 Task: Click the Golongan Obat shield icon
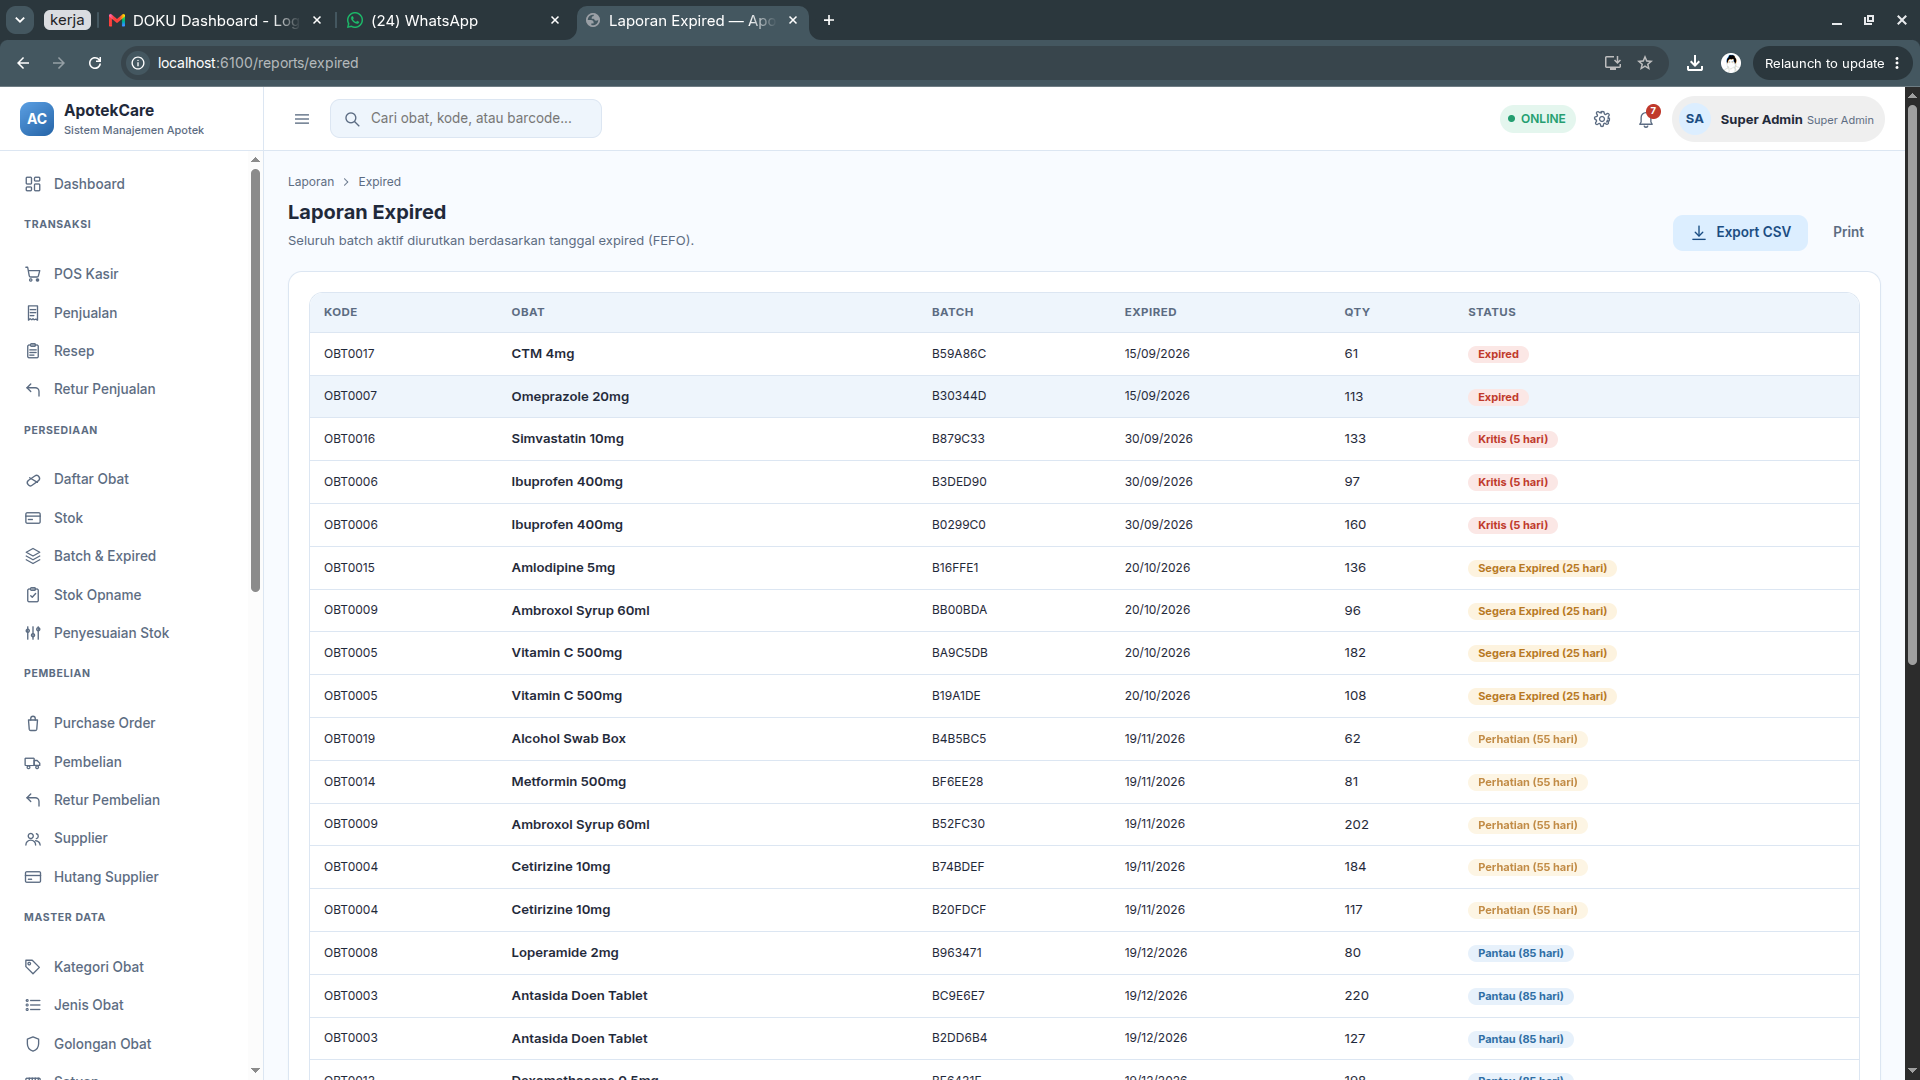[33, 1044]
